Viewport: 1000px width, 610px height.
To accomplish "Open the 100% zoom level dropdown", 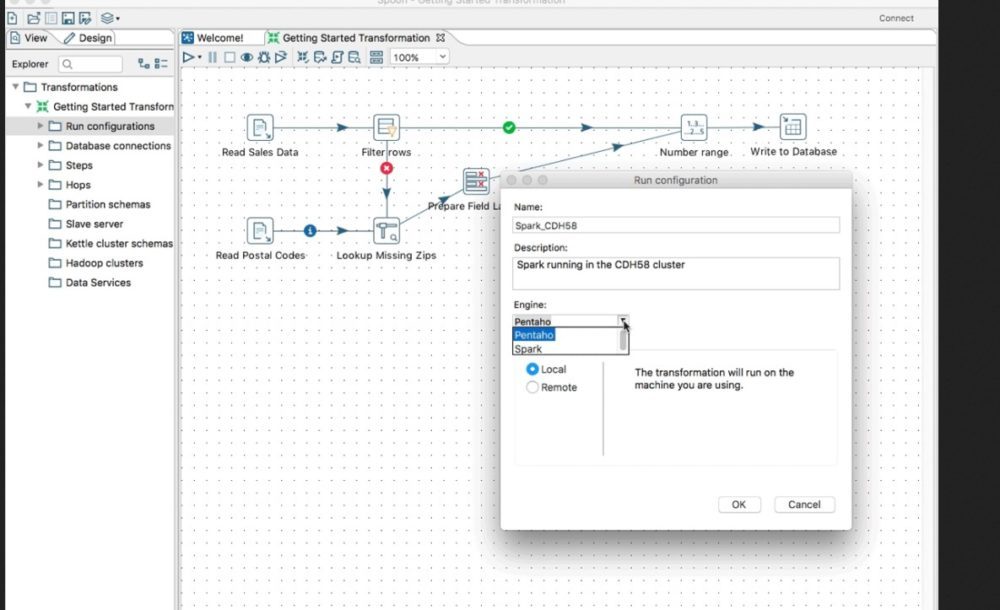I will click(x=420, y=58).
